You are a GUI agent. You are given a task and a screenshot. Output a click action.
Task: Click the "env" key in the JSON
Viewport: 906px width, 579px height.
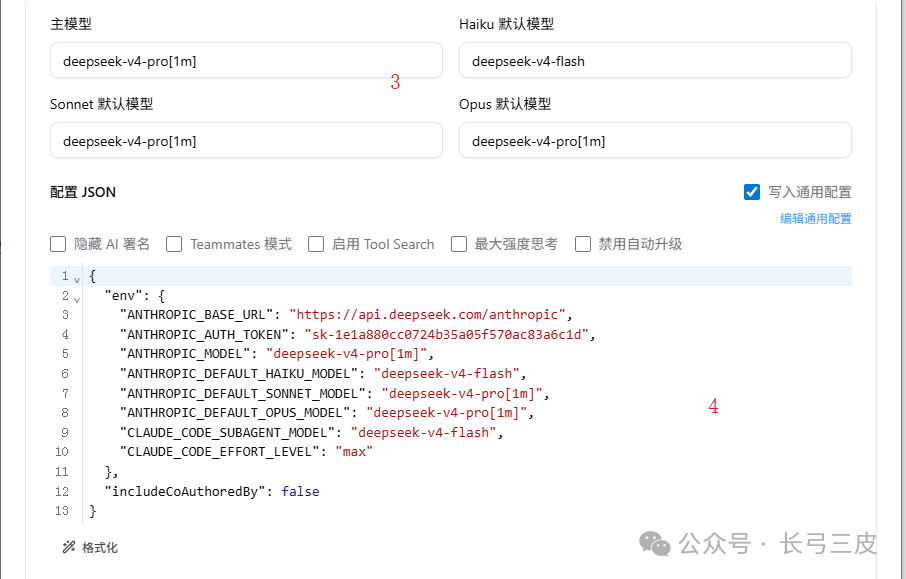[x=123, y=295]
